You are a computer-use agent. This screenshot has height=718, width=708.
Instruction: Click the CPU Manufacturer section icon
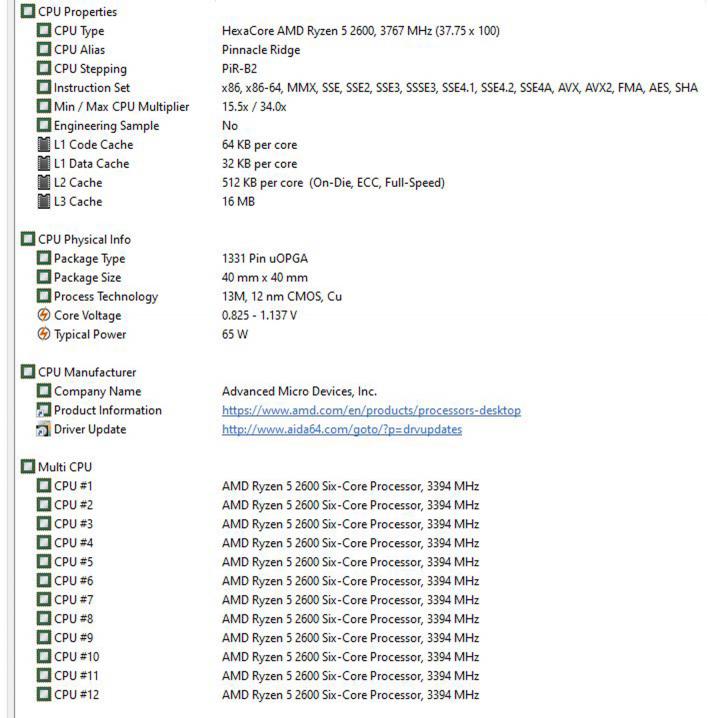click(x=28, y=372)
